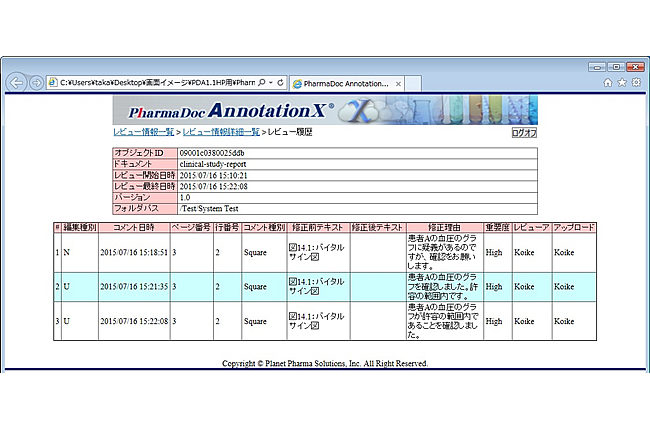Click the 編集種別 column header
This screenshot has height=430, width=650.
click(x=80, y=227)
